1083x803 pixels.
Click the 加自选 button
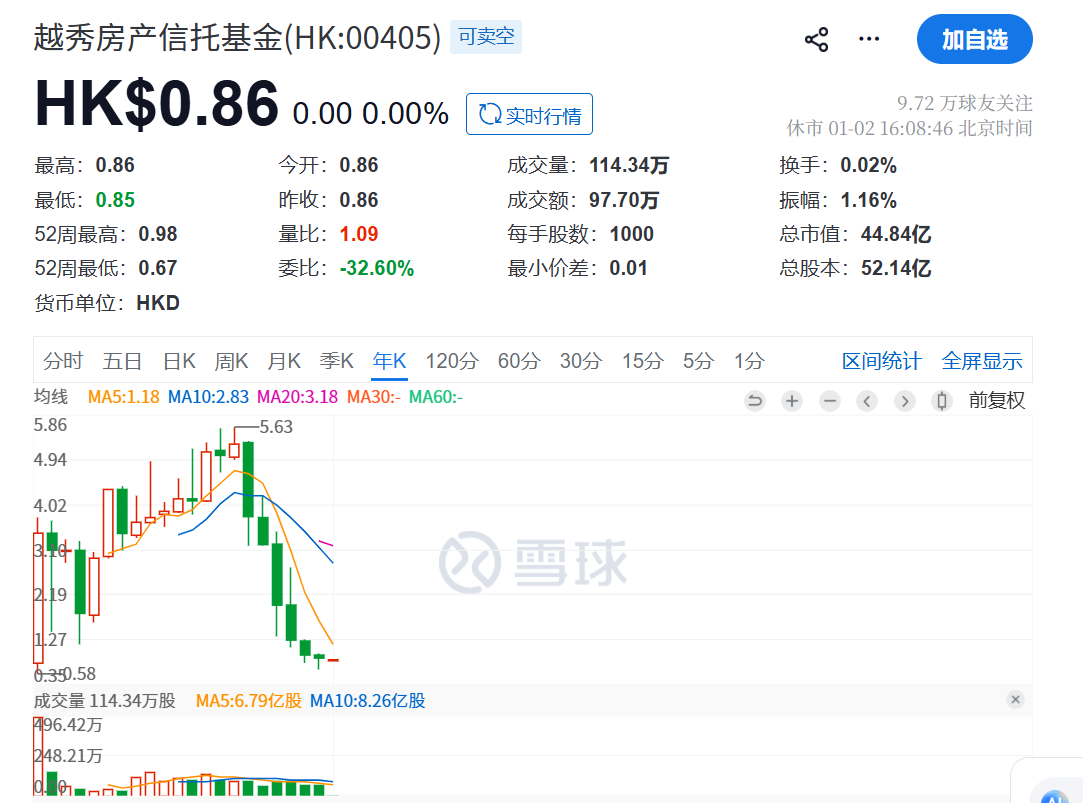point(974,40)
